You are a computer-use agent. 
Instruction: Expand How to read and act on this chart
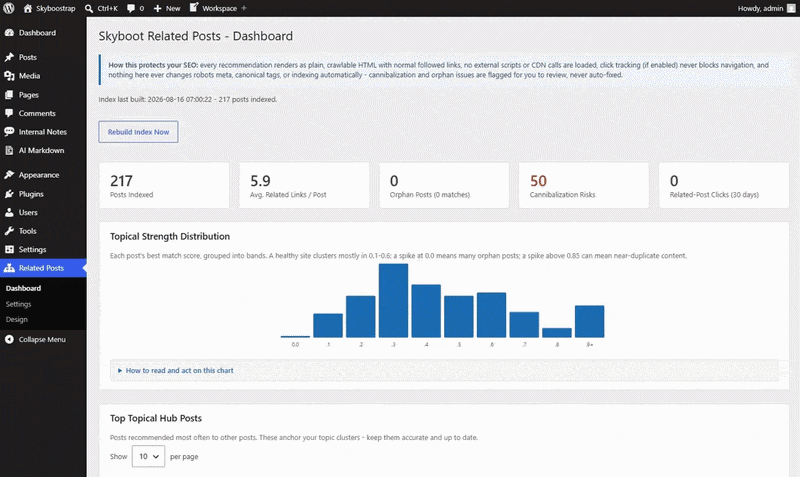tap(180, 370)
